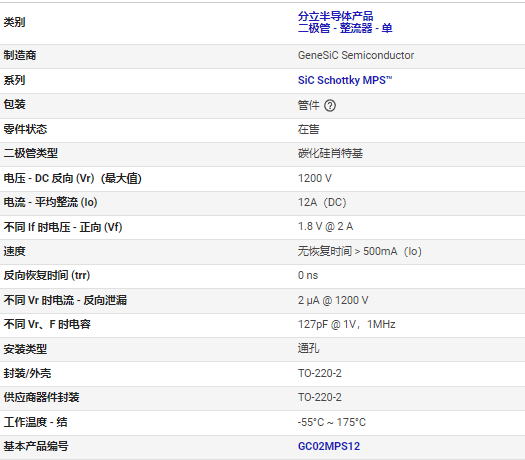Click the 12A (DC) current value
Viewport: 525px width, 460px height.
click(322, 203)
